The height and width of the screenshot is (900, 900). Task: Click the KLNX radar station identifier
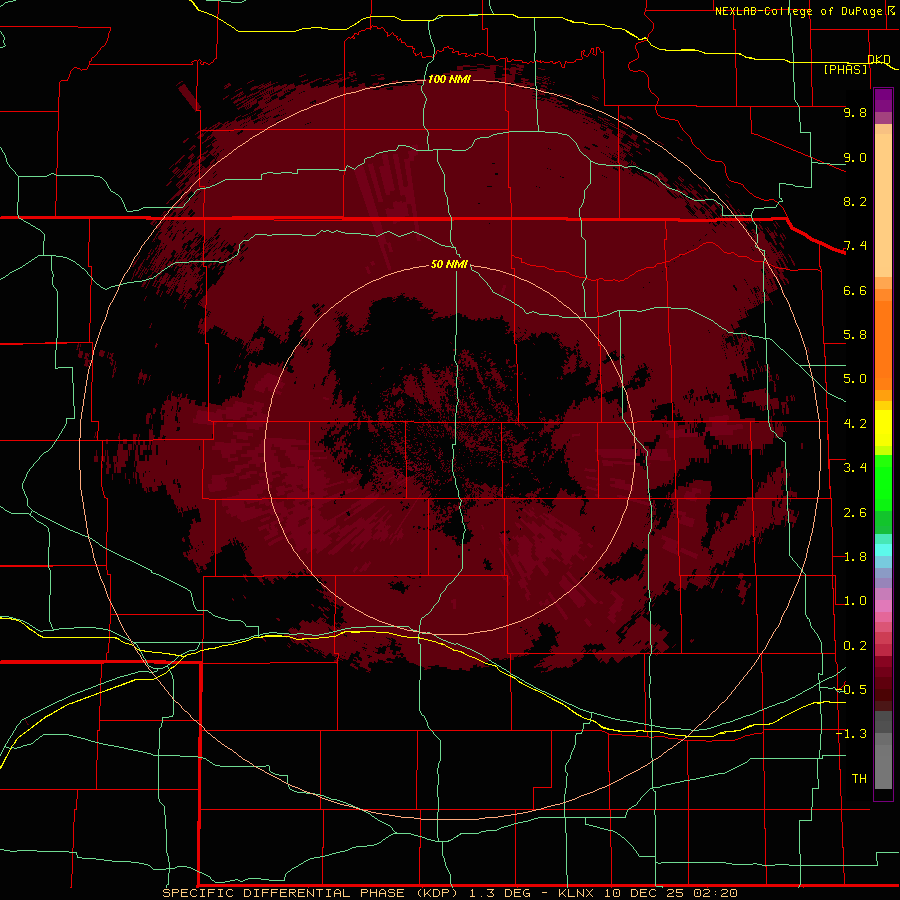tap(576, 893)
